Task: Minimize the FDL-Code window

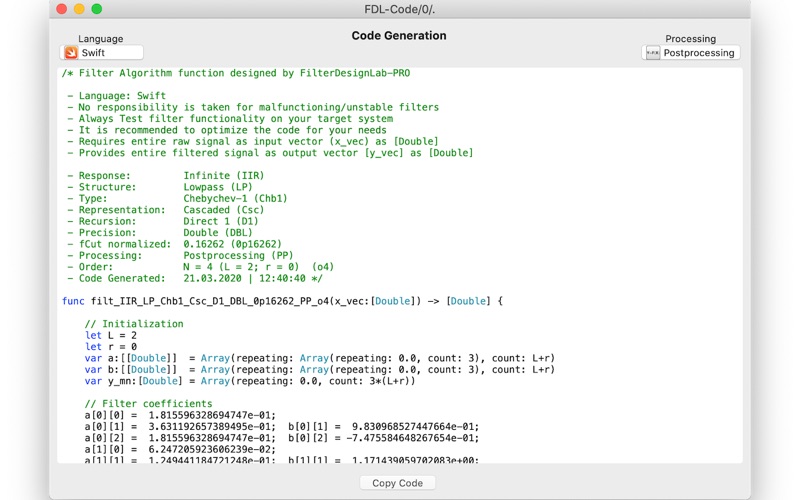Action: click(x=79, y=9)
